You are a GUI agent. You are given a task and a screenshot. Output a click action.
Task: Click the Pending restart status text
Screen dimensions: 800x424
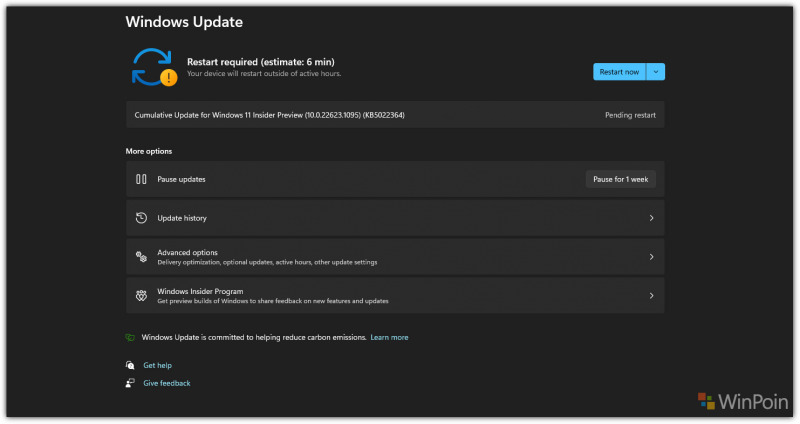(x=630, y=115)
